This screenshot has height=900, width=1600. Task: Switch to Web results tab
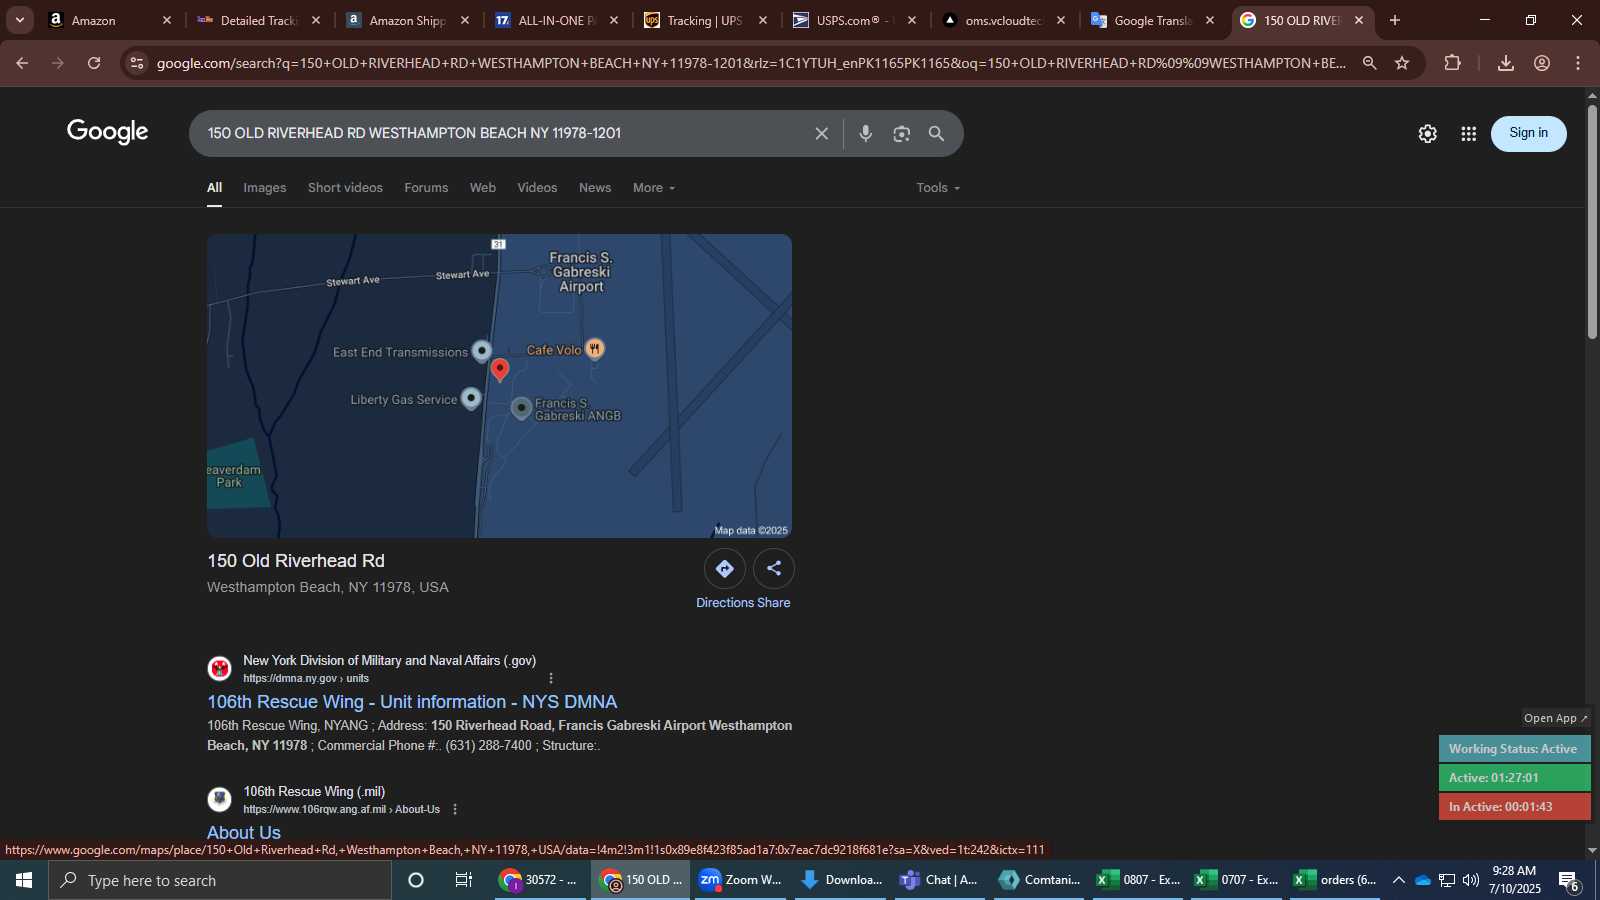coord(483,188)
